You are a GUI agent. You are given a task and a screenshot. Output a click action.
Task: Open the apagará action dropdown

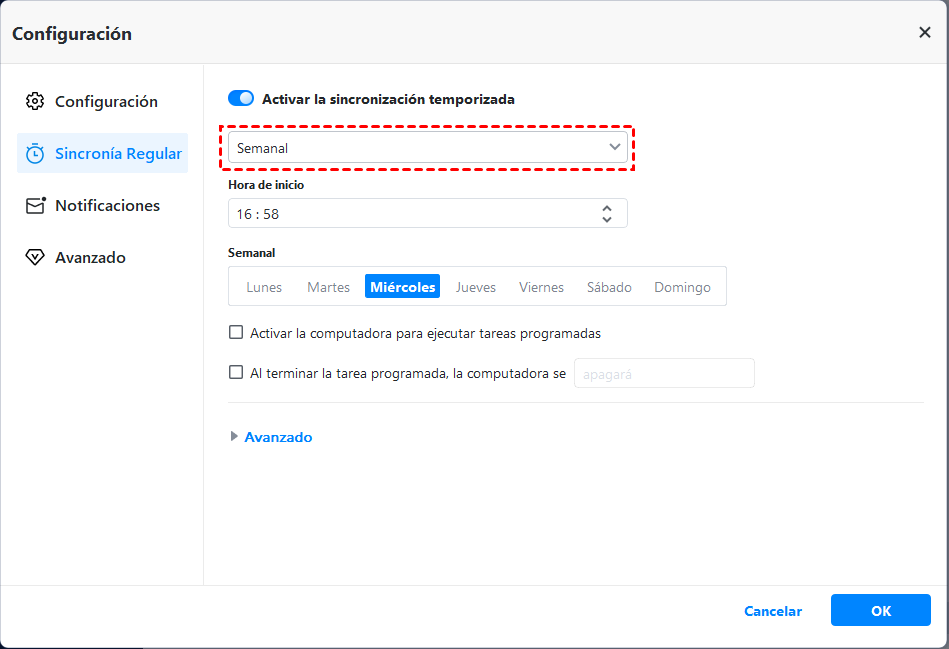(663, 373)
